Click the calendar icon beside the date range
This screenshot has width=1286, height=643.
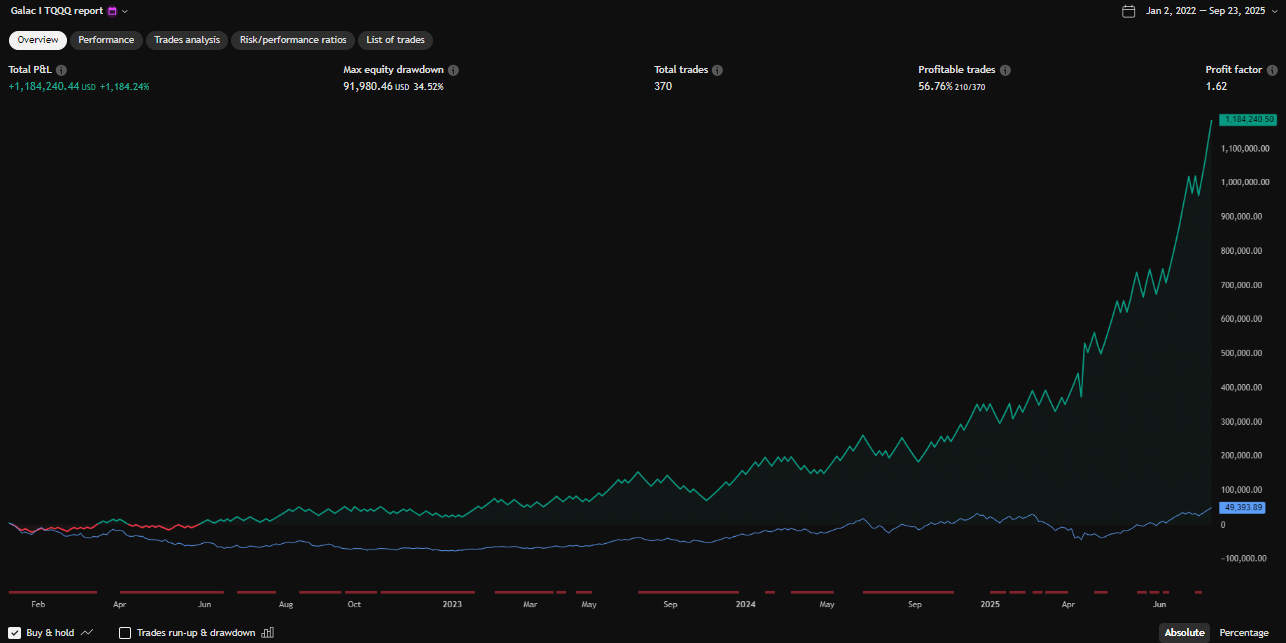tap(1129, 11)
